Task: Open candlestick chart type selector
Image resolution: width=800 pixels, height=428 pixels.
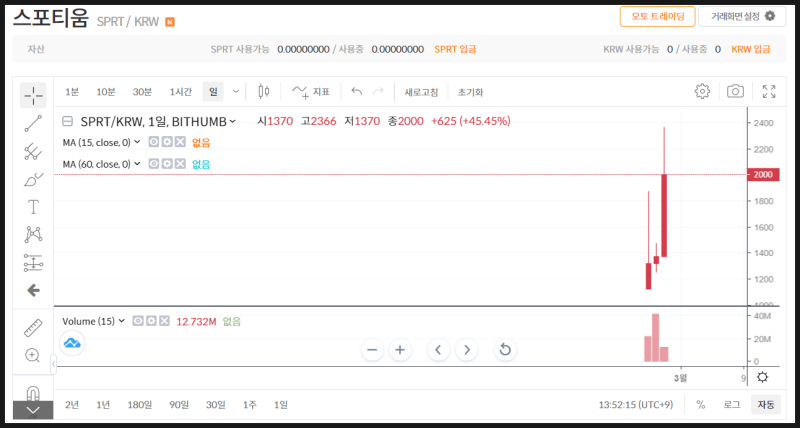Action: [x=264, y=92]
